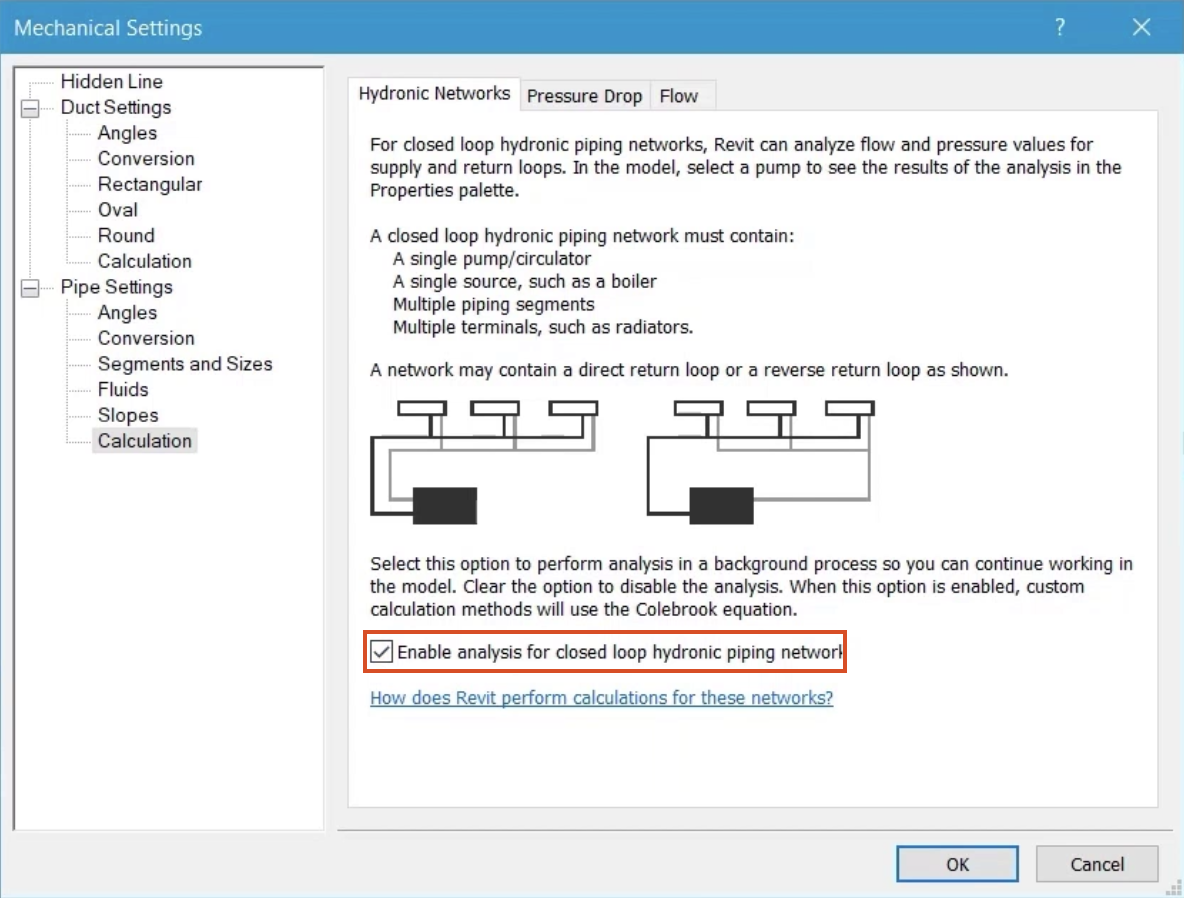This screenshot has width=1184, height=898.
Task: Open Angles under Pipe Settings
Action: (127, 313)
